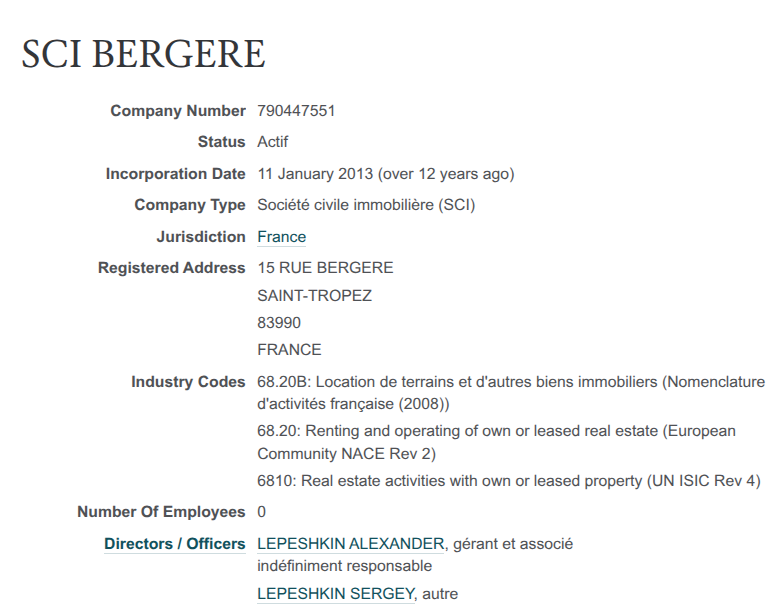Select the SAINT-TROPEZ address line

pos(314,296)
